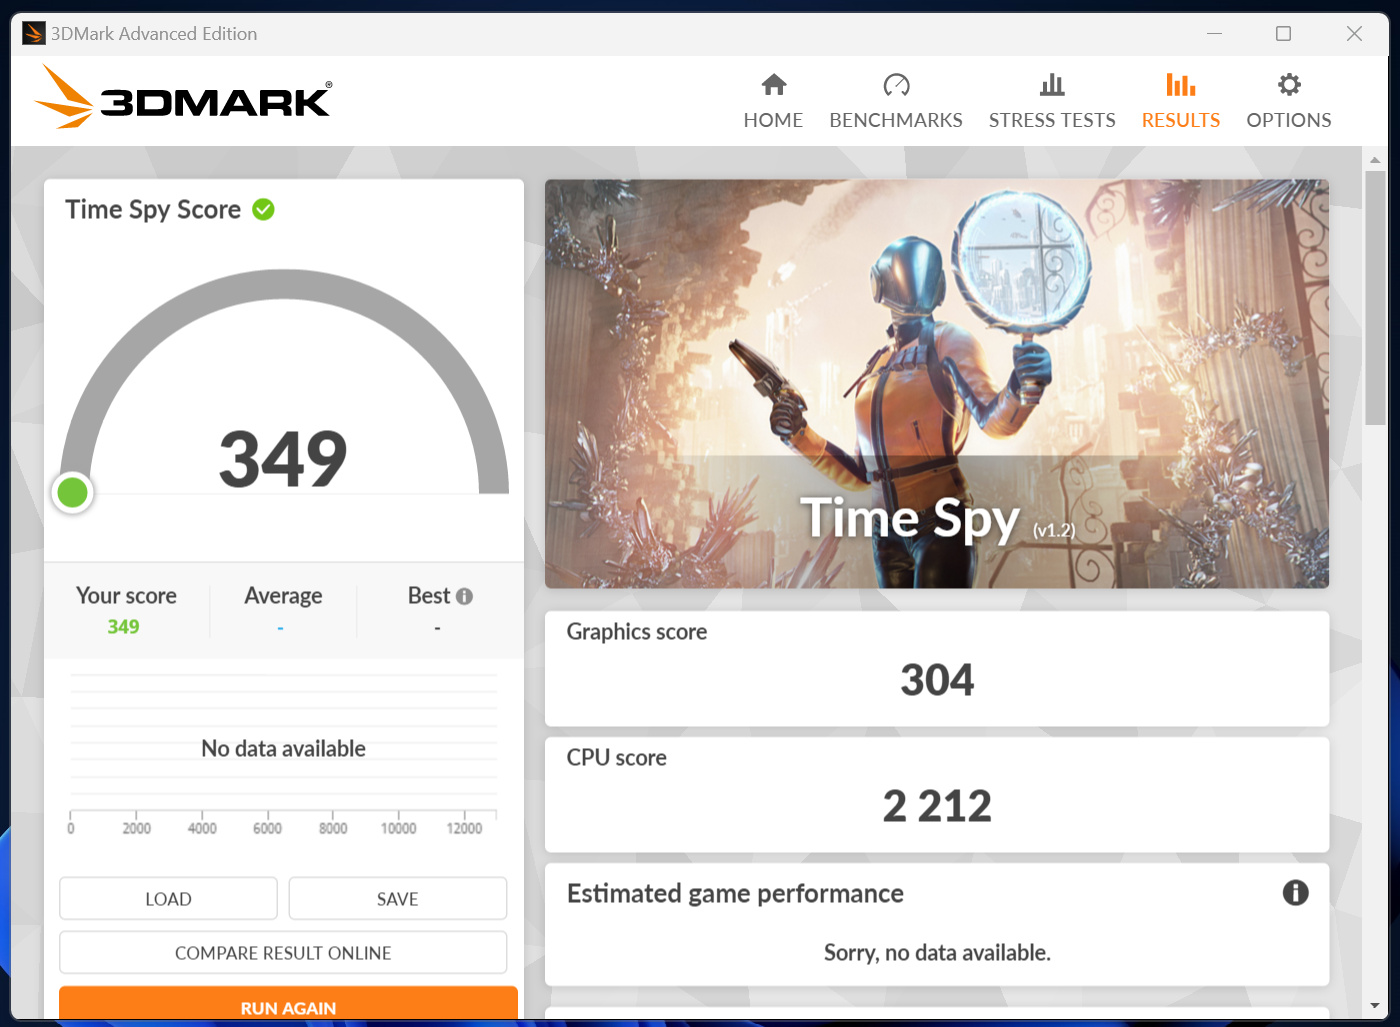This screenshot has height=1027, width=1400.
Task: Click the 'Estimated game performance' heading
Action: point(735,893)
